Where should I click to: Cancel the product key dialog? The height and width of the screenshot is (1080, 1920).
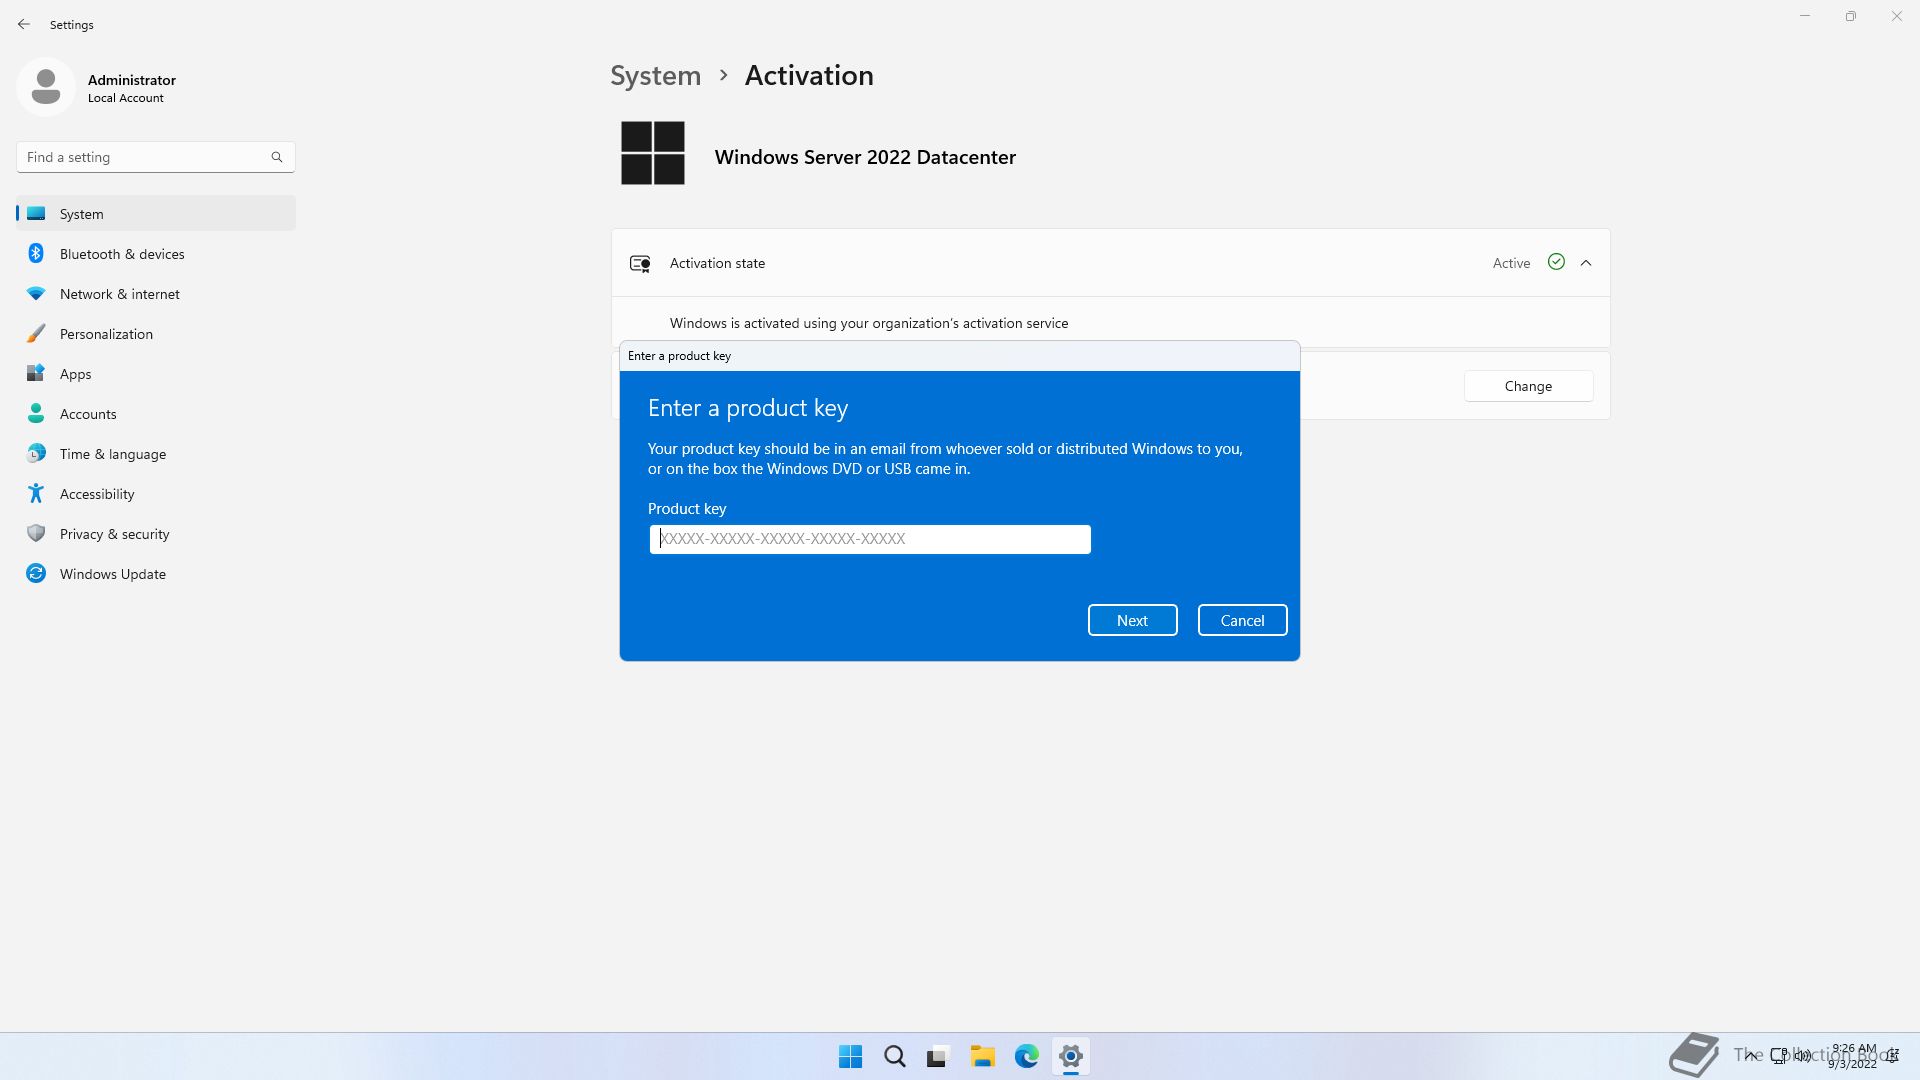pyautogui.click(x=1242, y=620)
